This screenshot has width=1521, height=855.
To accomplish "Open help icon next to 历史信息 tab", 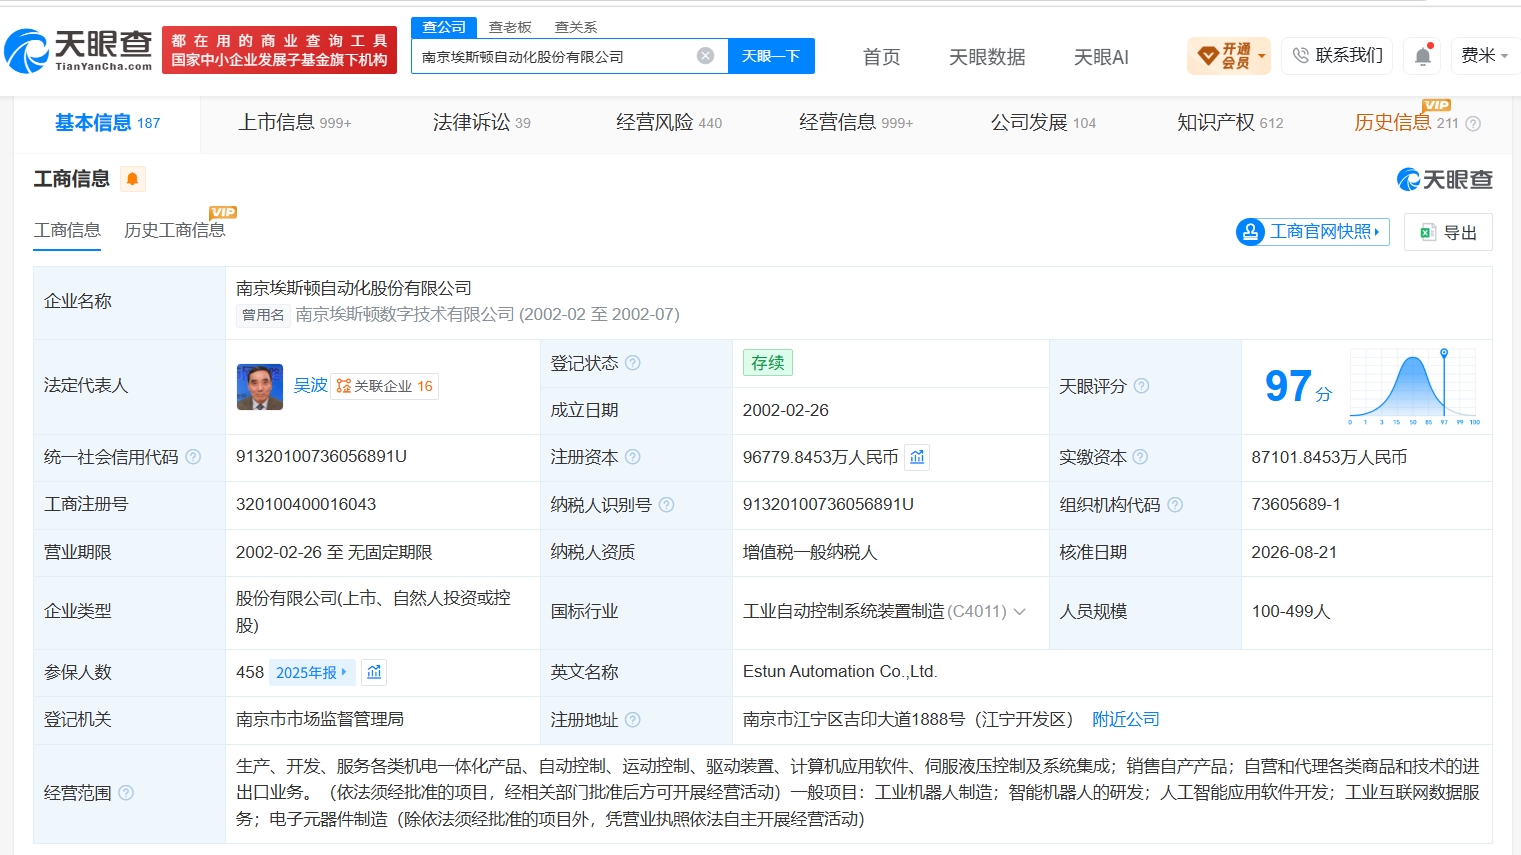I will [1473, 124].
